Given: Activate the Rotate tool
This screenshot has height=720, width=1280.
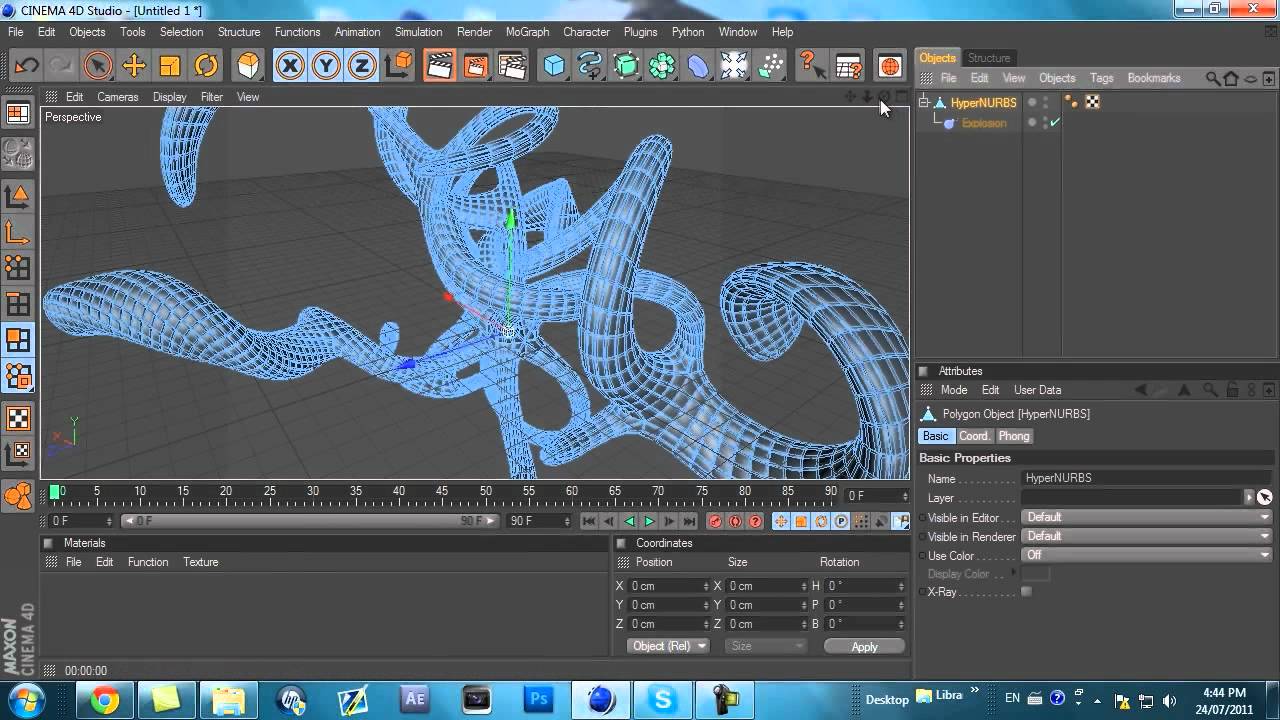Looking at the screenshot, I should coord(206,66).
